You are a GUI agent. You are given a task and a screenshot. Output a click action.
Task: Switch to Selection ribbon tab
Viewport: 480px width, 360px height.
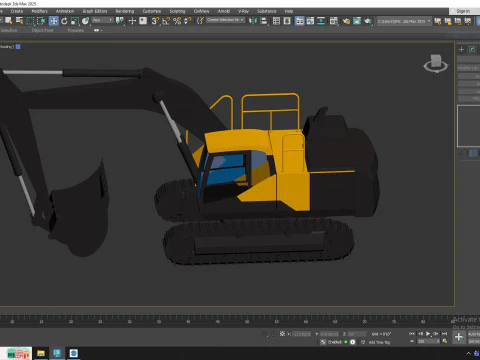(x=9, y=30)
